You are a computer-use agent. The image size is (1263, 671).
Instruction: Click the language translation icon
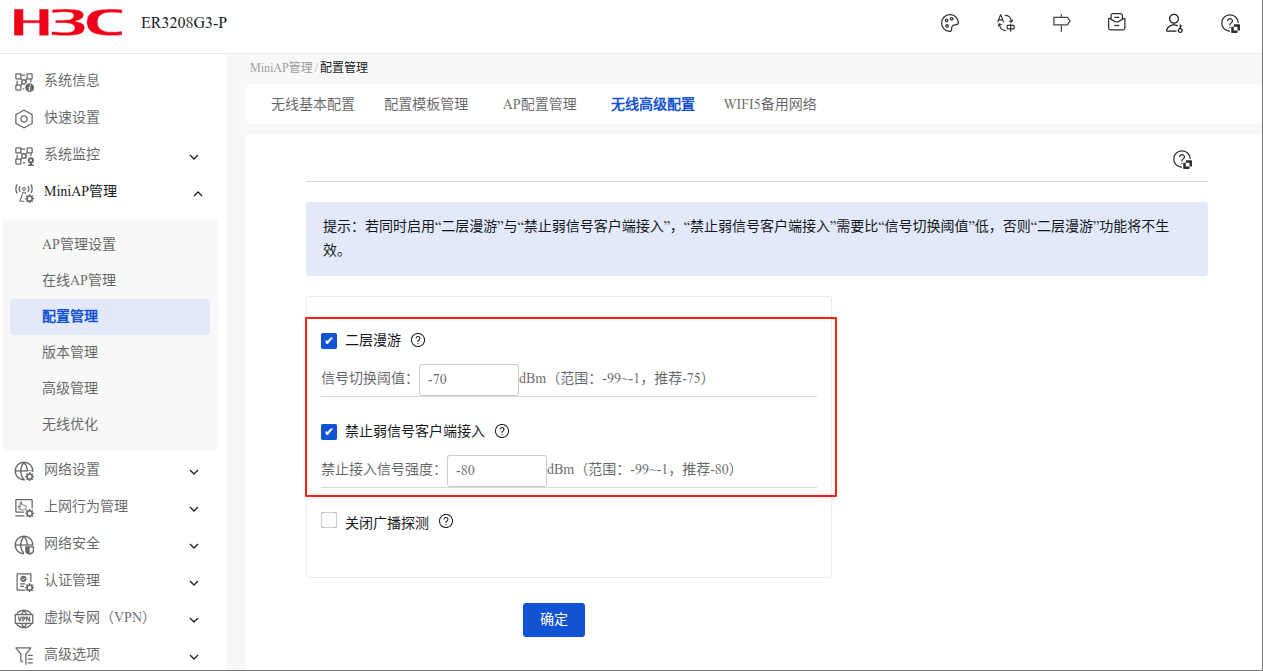point(1006,24)
